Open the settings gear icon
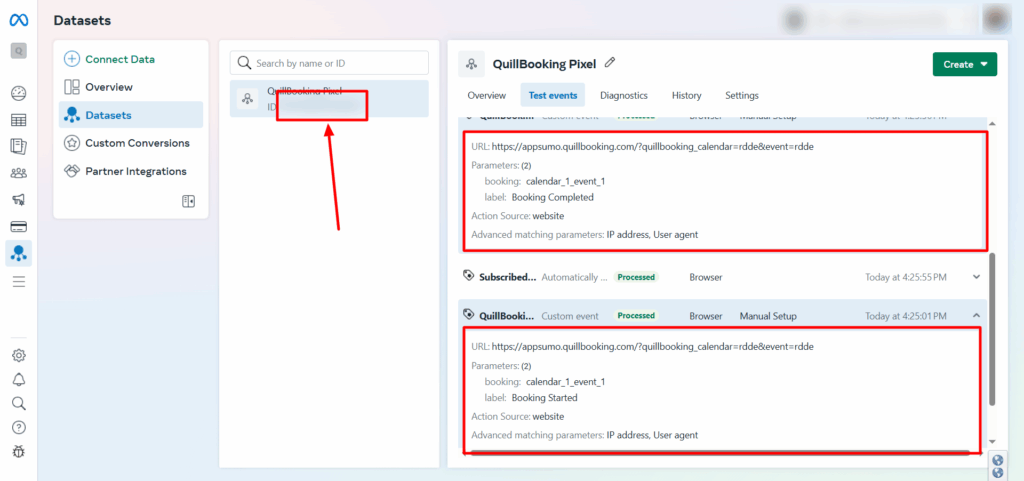Image resolution: width=1024 pixels, height=481 pixels. 18,355
